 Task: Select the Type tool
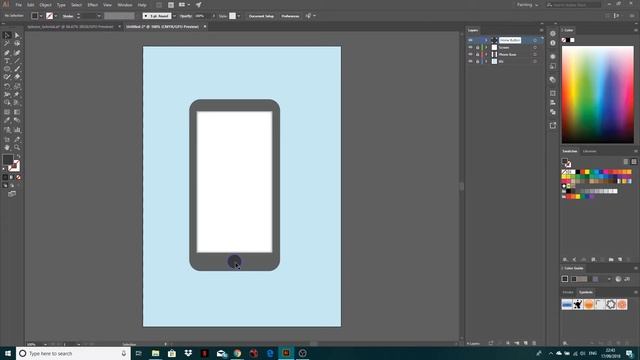coord(7,61)
